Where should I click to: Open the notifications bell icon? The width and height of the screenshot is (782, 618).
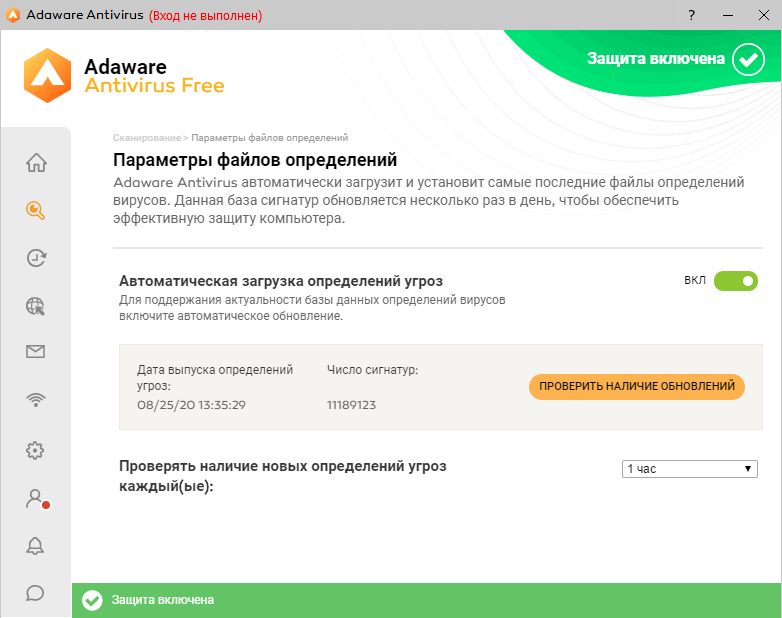click(x=35, y=546)
